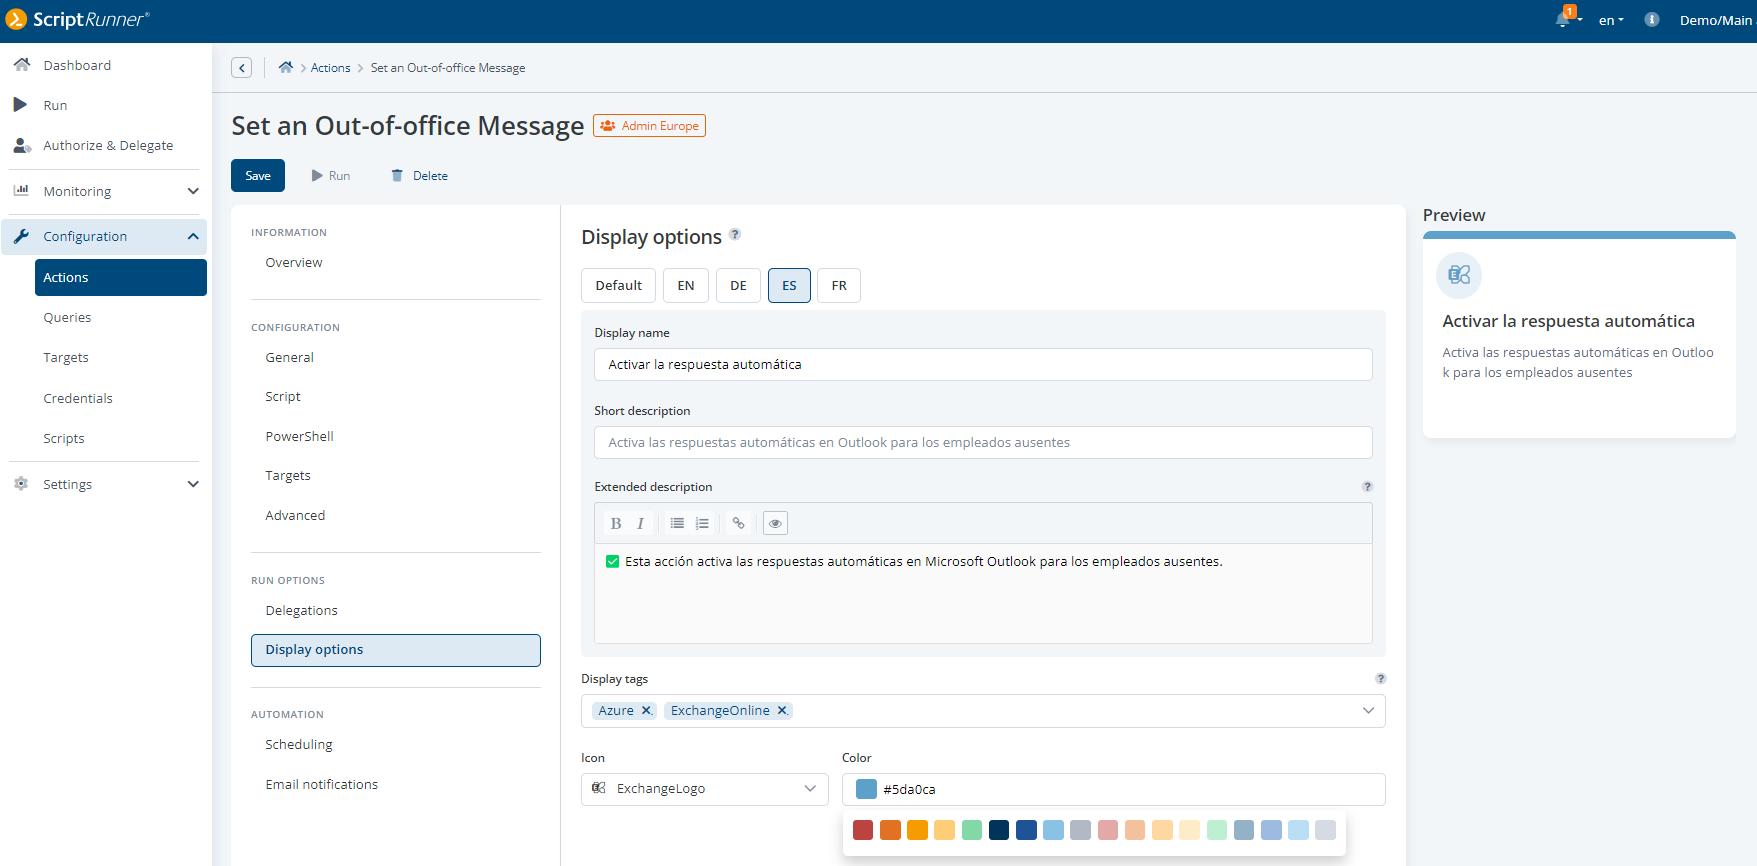Viewport: 1757px width, 866px height.
Task: Expand the Settings menu chevron
Action: 193,484
